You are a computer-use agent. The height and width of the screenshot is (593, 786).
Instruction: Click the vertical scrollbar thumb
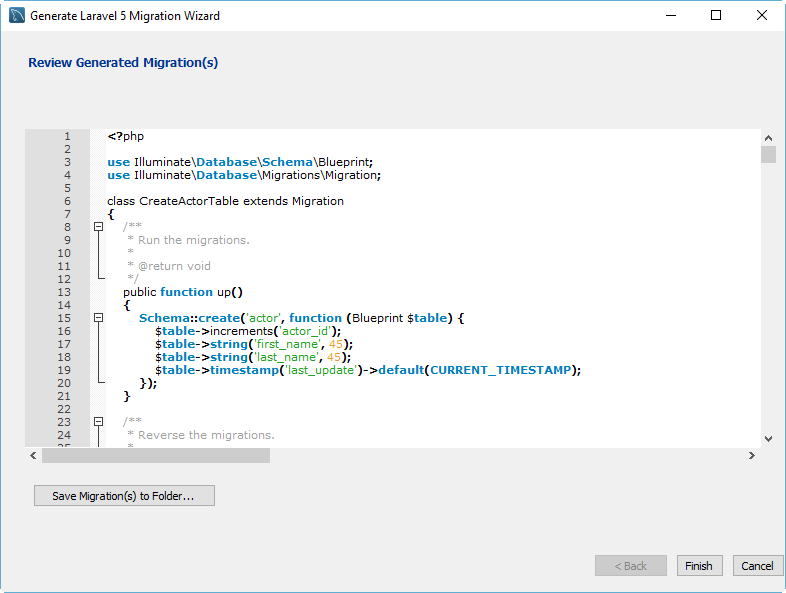coord(768,154)
